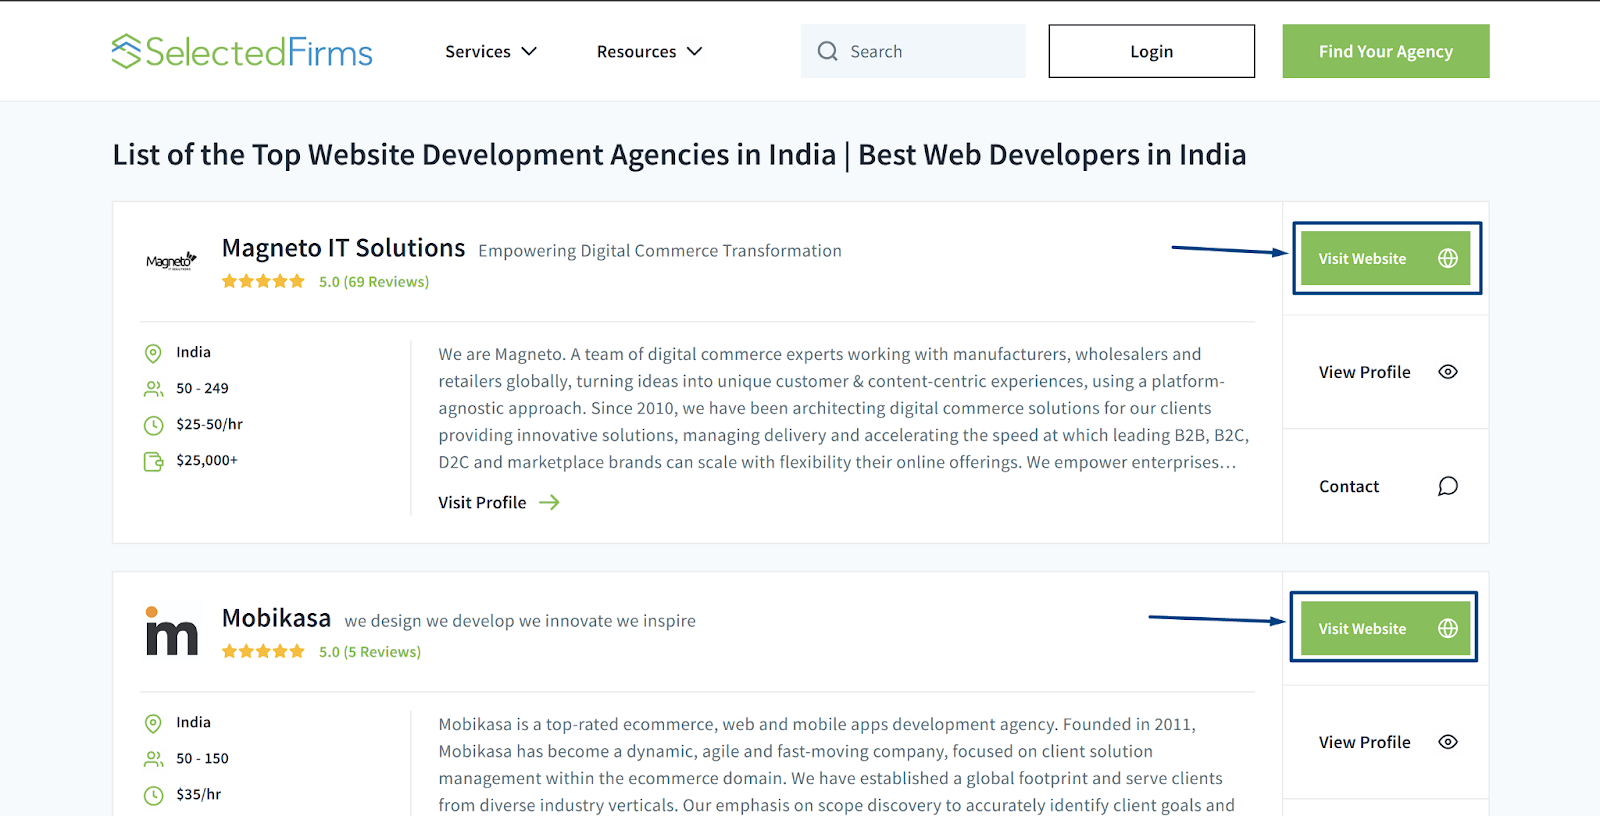This screenshot has height=816, width=1600.
Task: Visit Website for Mobikasa
Action: [1386, 628]
